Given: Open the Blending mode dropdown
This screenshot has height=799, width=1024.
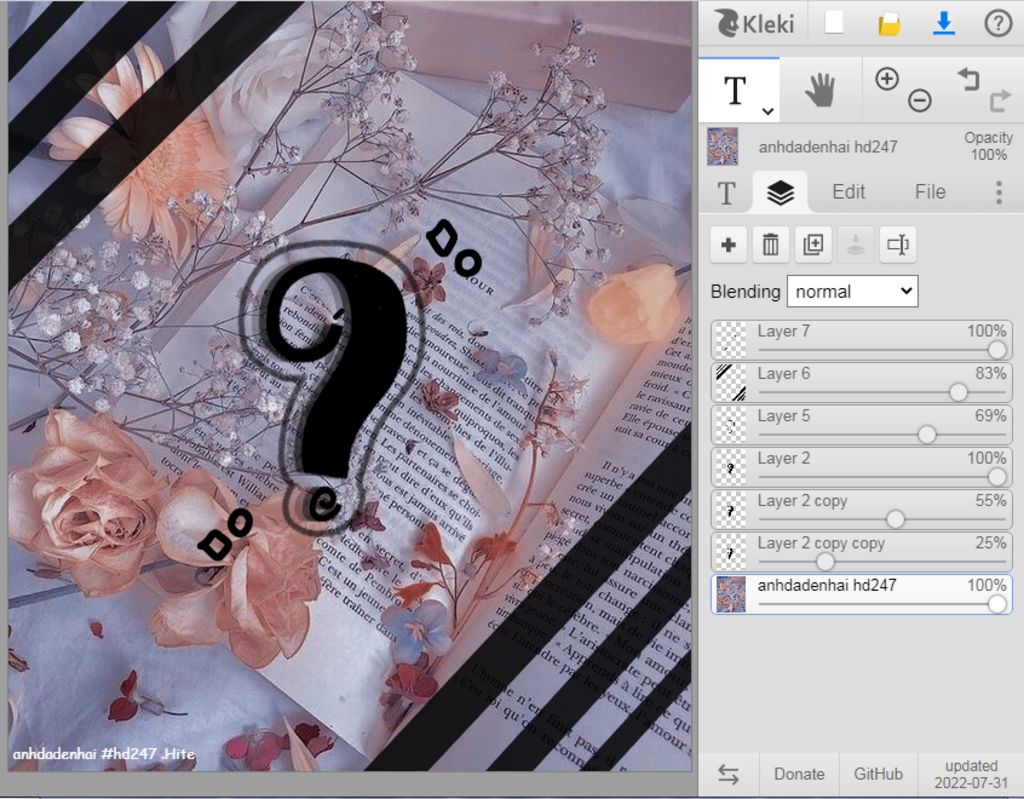Looking at the screenshot, I should pyautogui.click(x=852, y=291).
